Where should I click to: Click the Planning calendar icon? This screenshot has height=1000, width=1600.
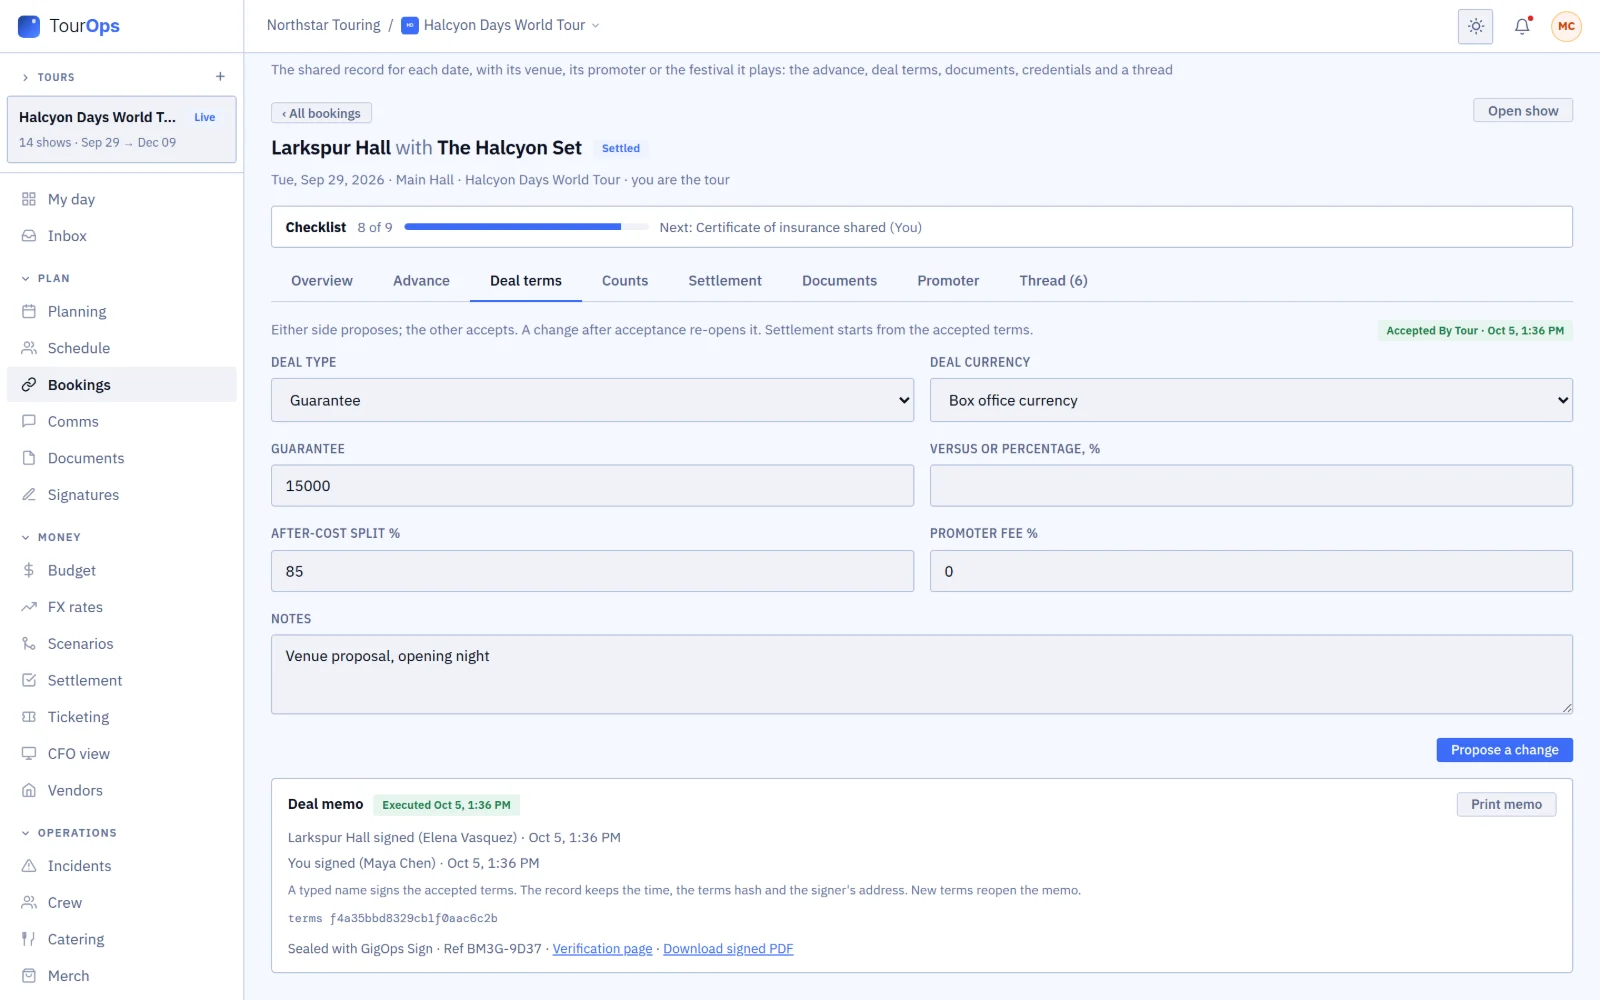[29, 312]
